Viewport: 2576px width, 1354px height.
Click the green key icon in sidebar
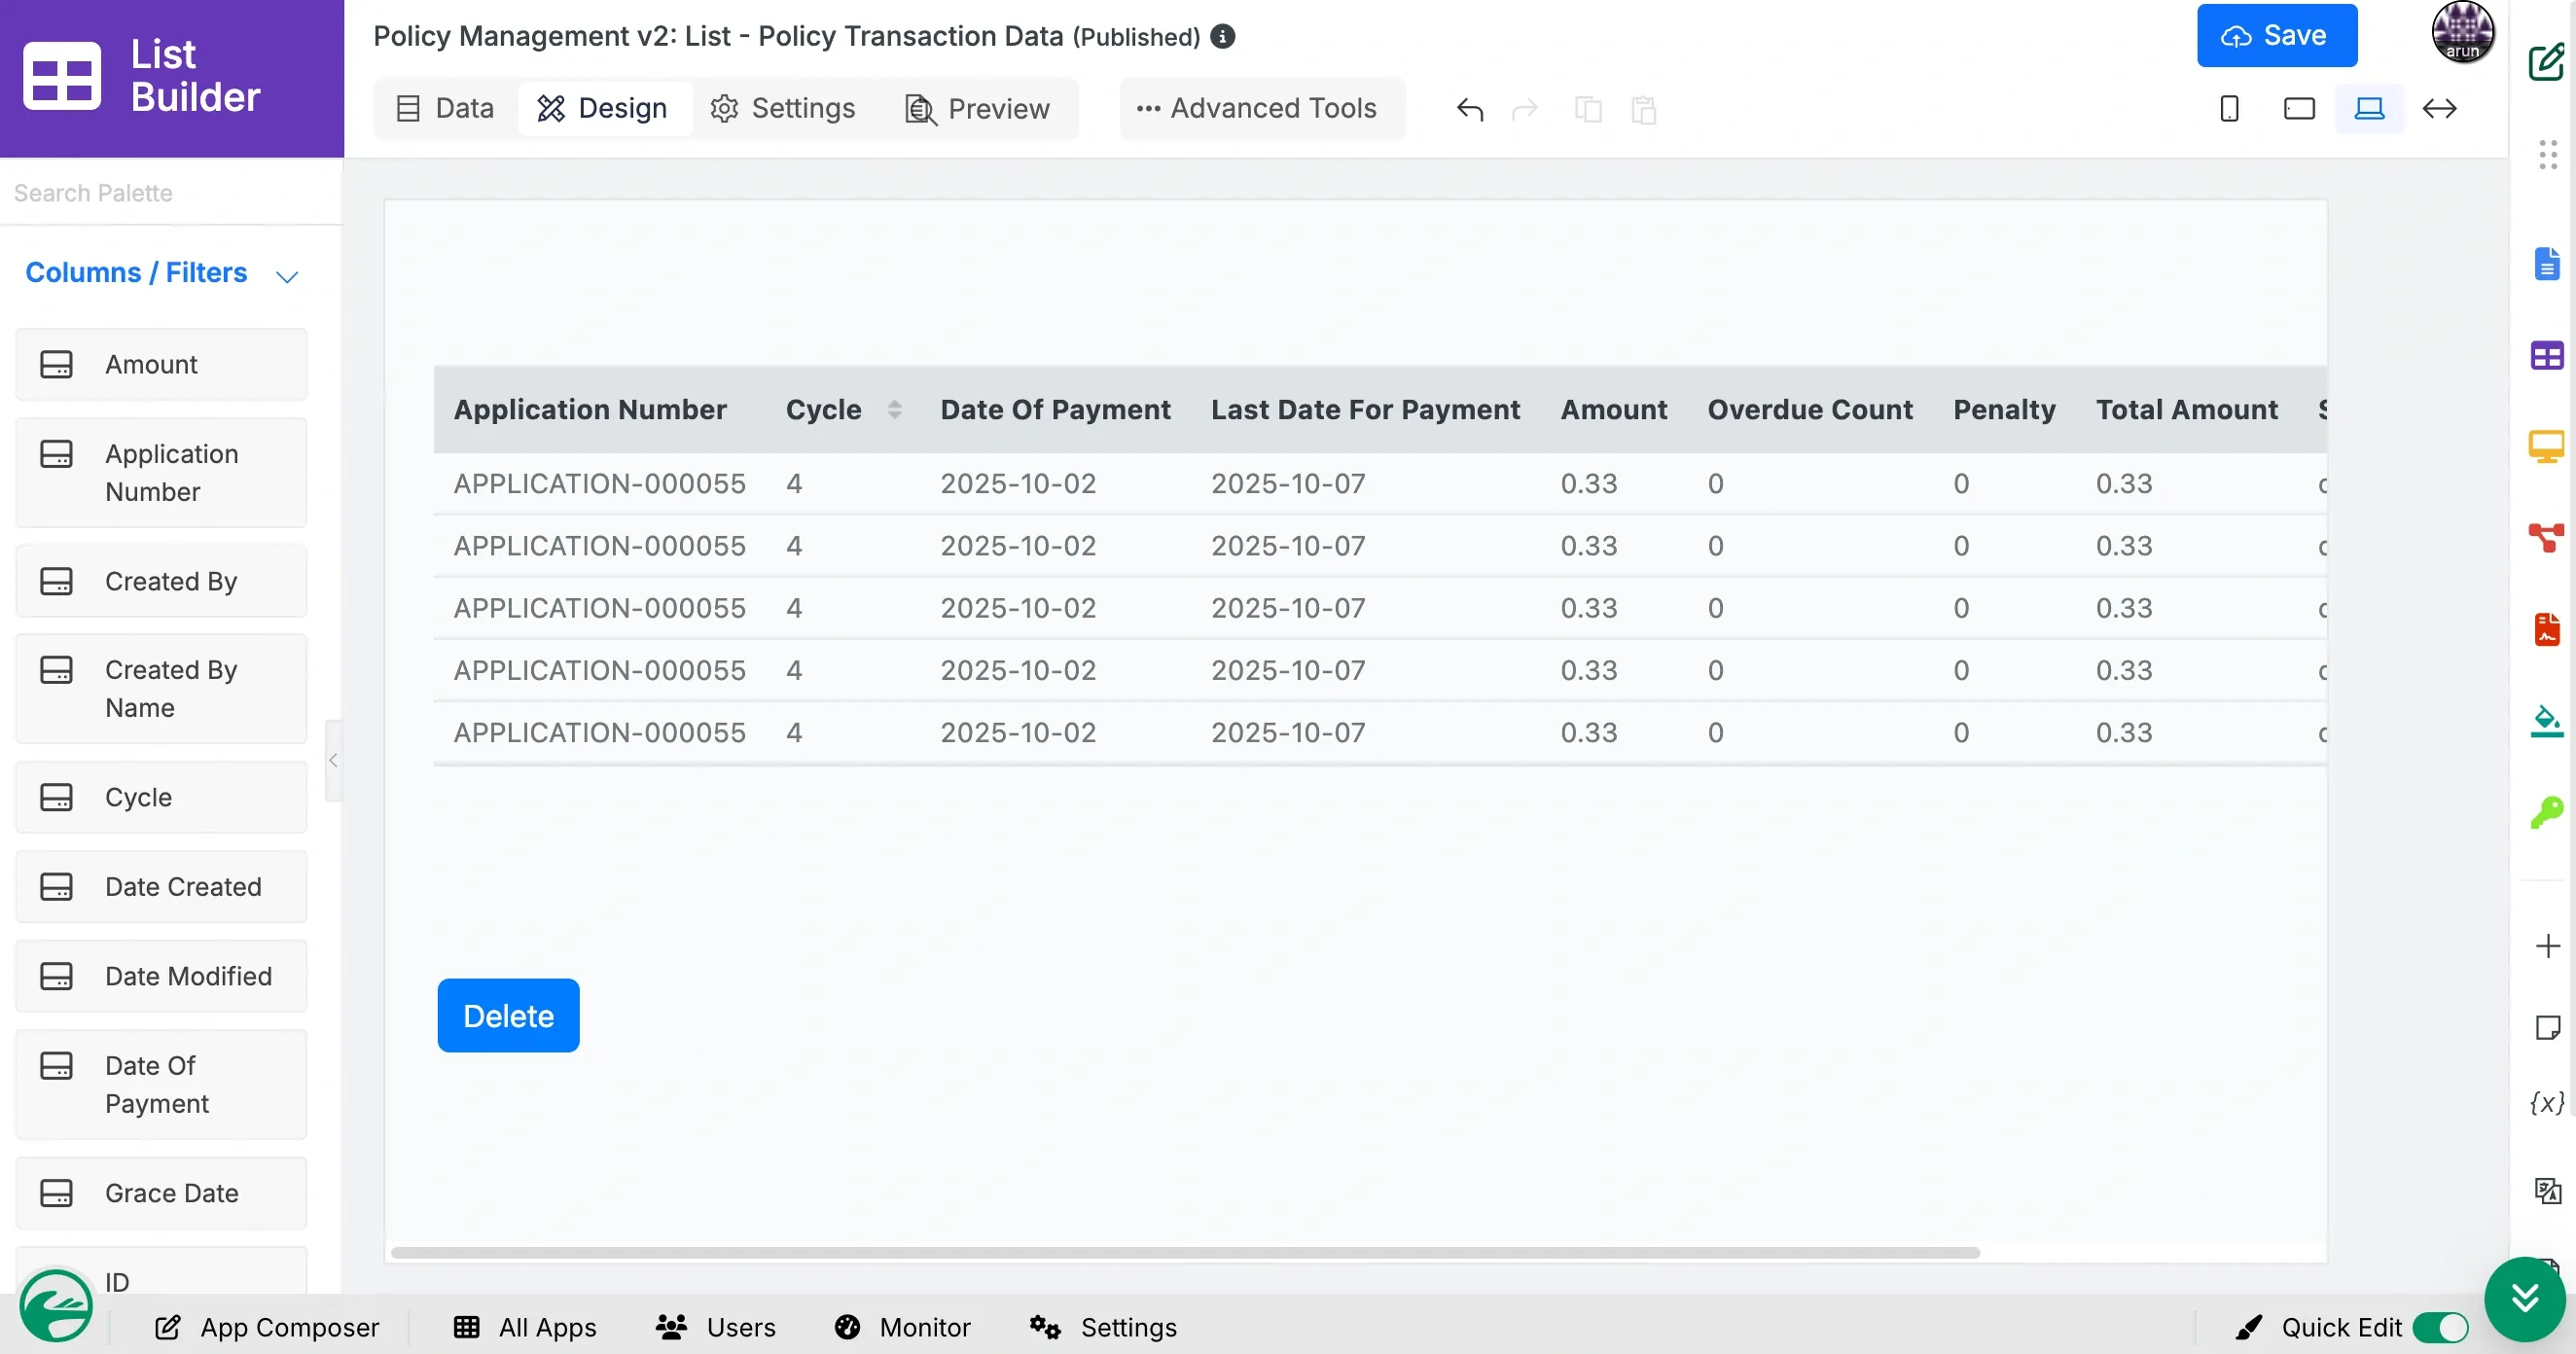pyautogui.click(x=2546, y=812)
